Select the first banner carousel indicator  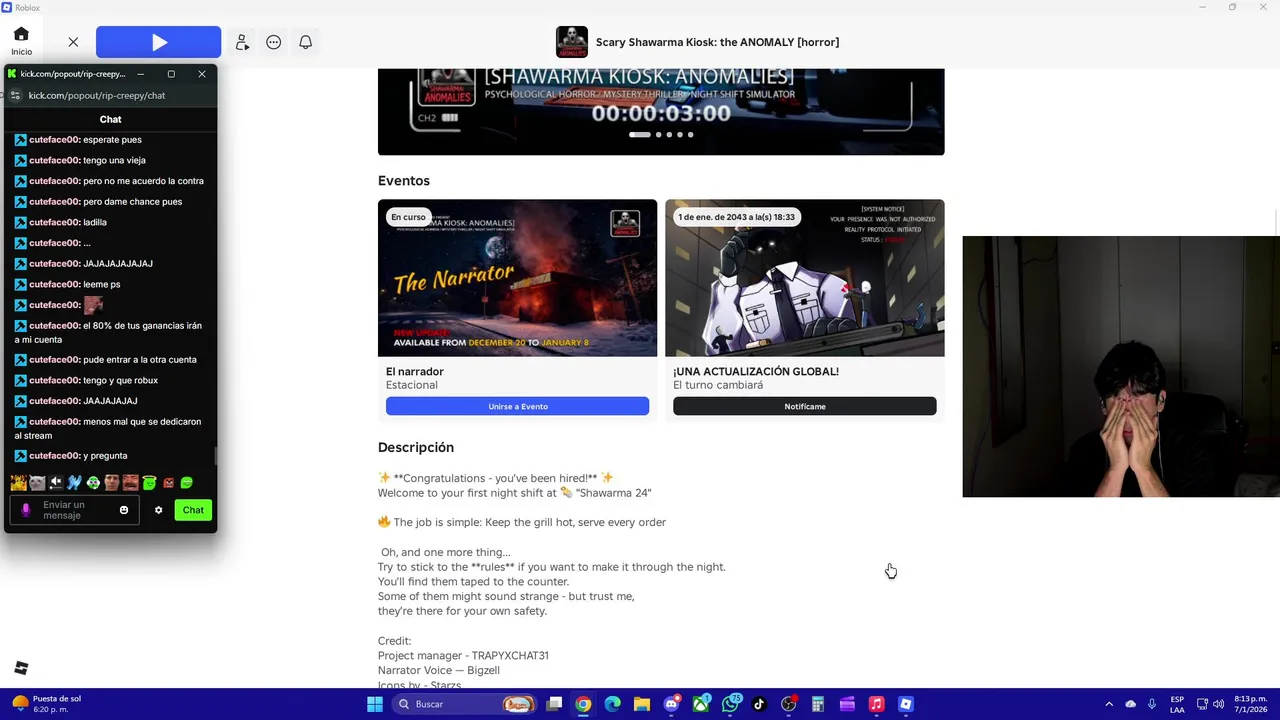point(640,134)
